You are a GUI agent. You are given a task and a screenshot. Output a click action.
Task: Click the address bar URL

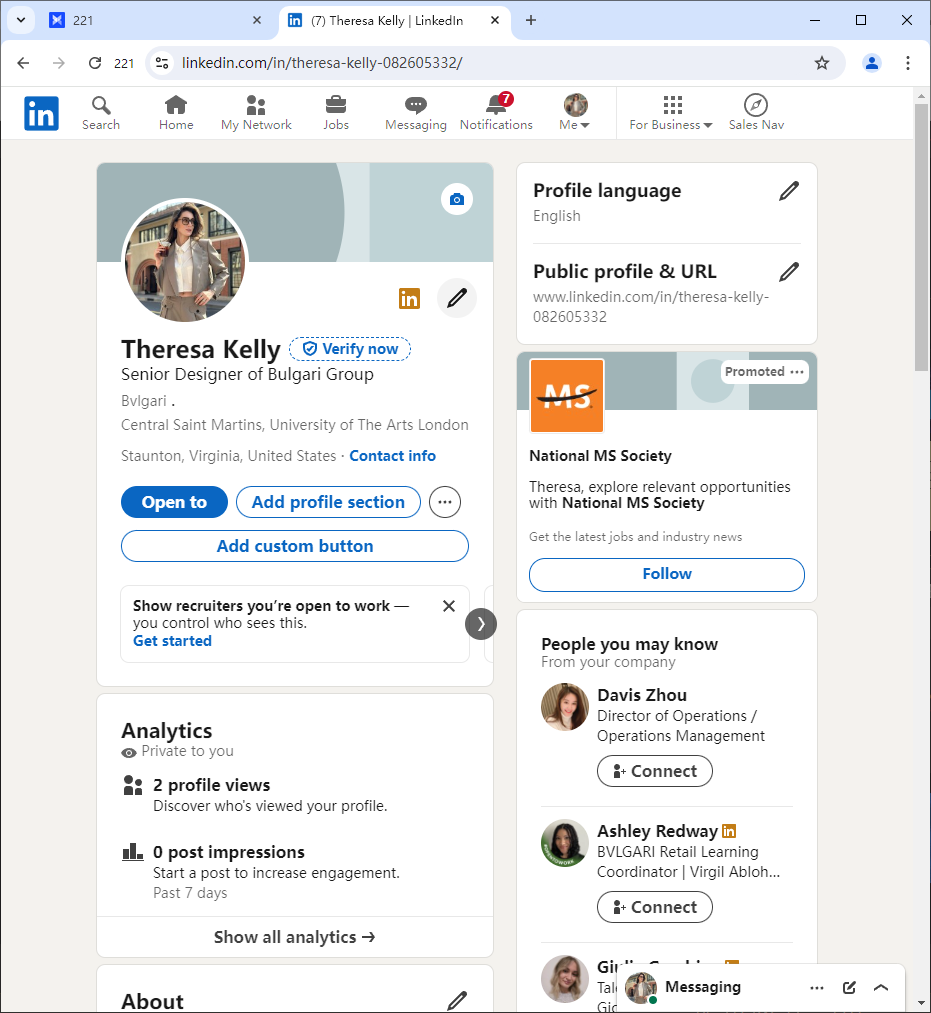pyautogui.click(x=322, y=63)
